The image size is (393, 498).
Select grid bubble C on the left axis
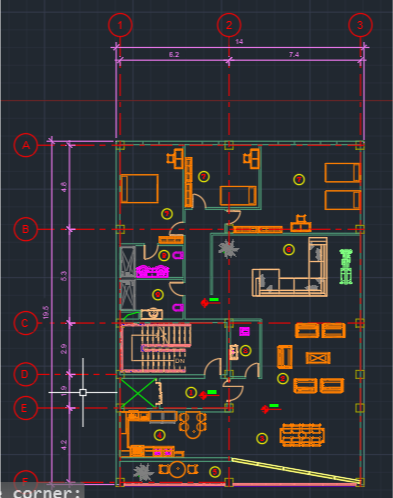click(25, 323)
